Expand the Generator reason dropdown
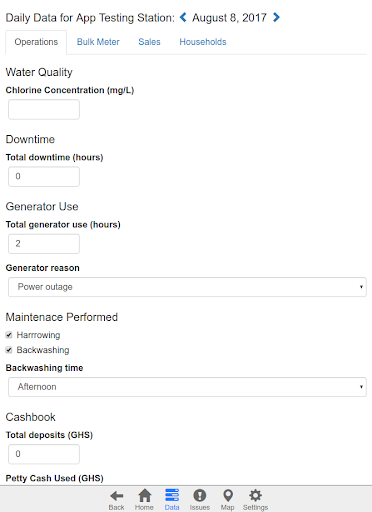Image resolution: width=372 pixels, height=512 pixels. pyautogui.click(x=187, y=287)
